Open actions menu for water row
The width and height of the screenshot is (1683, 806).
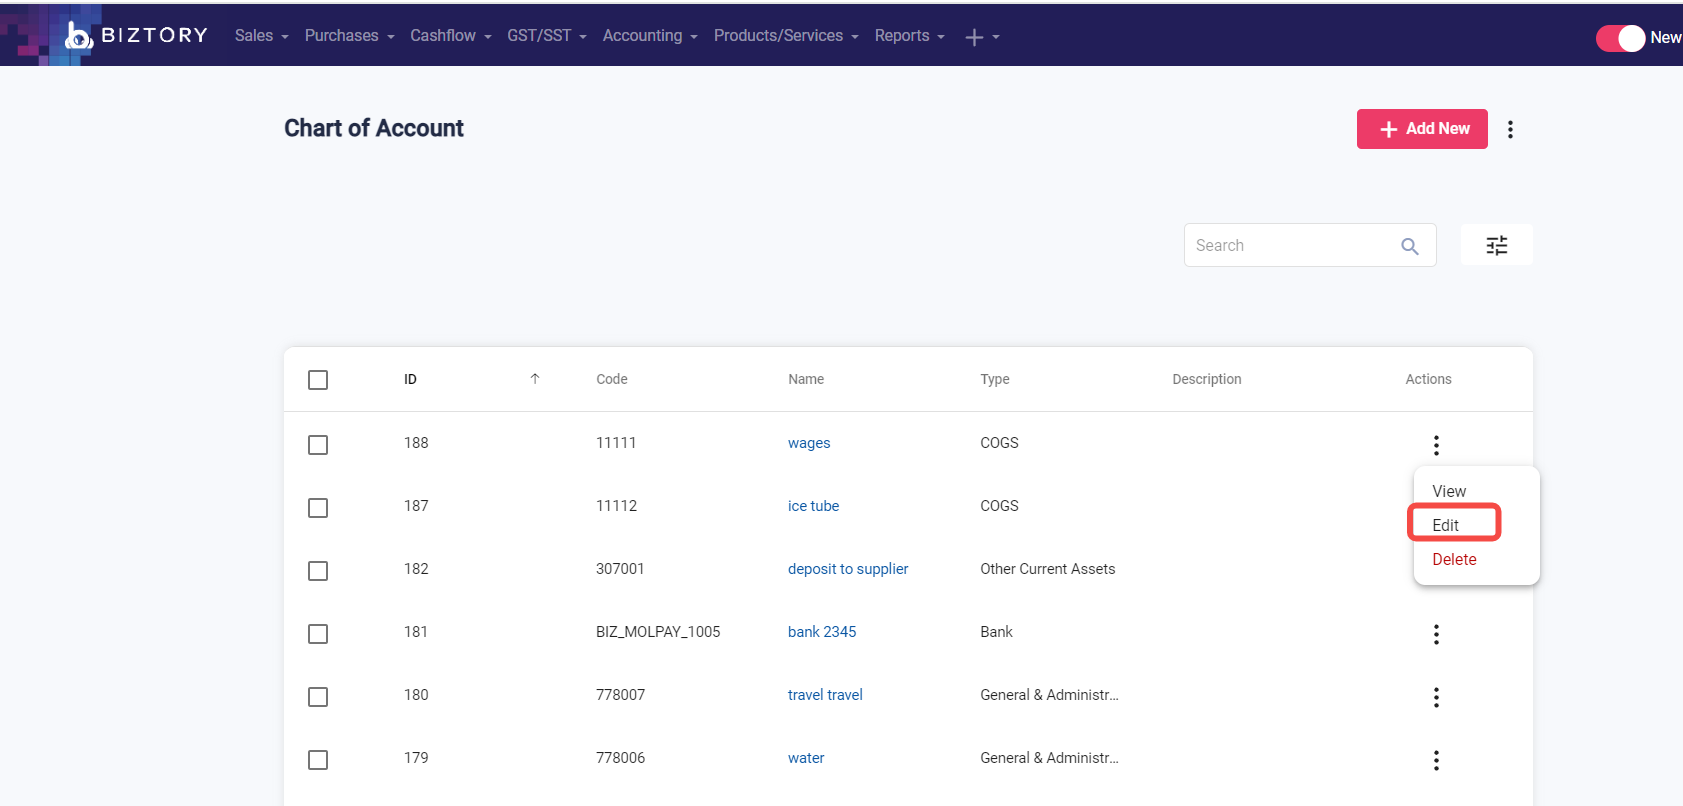click(1436, 760)
